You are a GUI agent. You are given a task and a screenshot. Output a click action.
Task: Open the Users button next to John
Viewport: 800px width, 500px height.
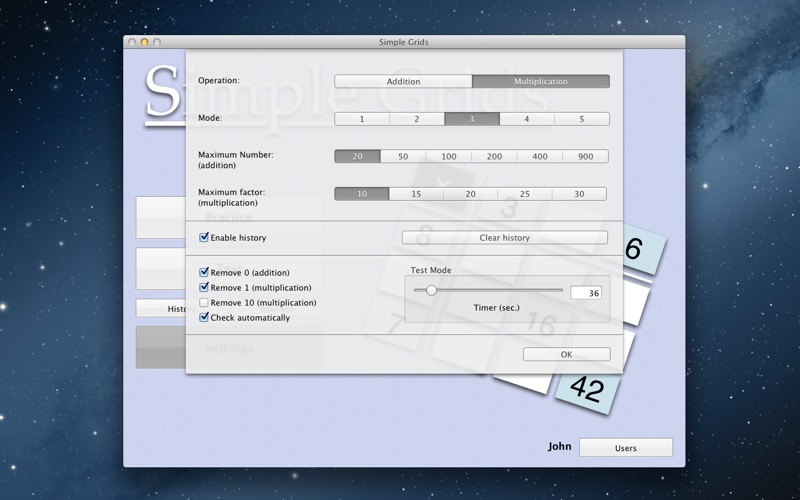tap(626, 447)
